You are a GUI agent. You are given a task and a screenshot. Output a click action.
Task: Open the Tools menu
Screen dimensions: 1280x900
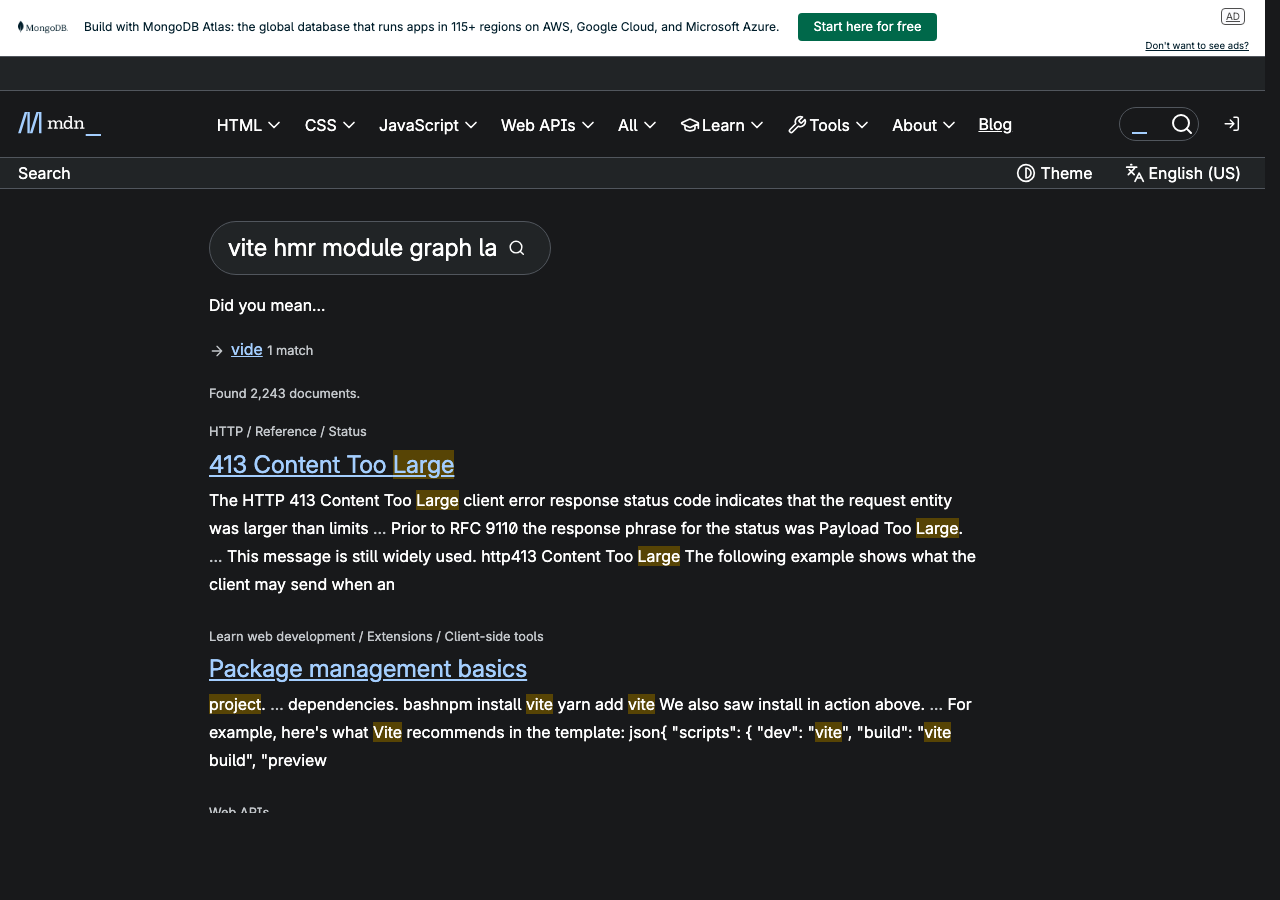point(828,125)
